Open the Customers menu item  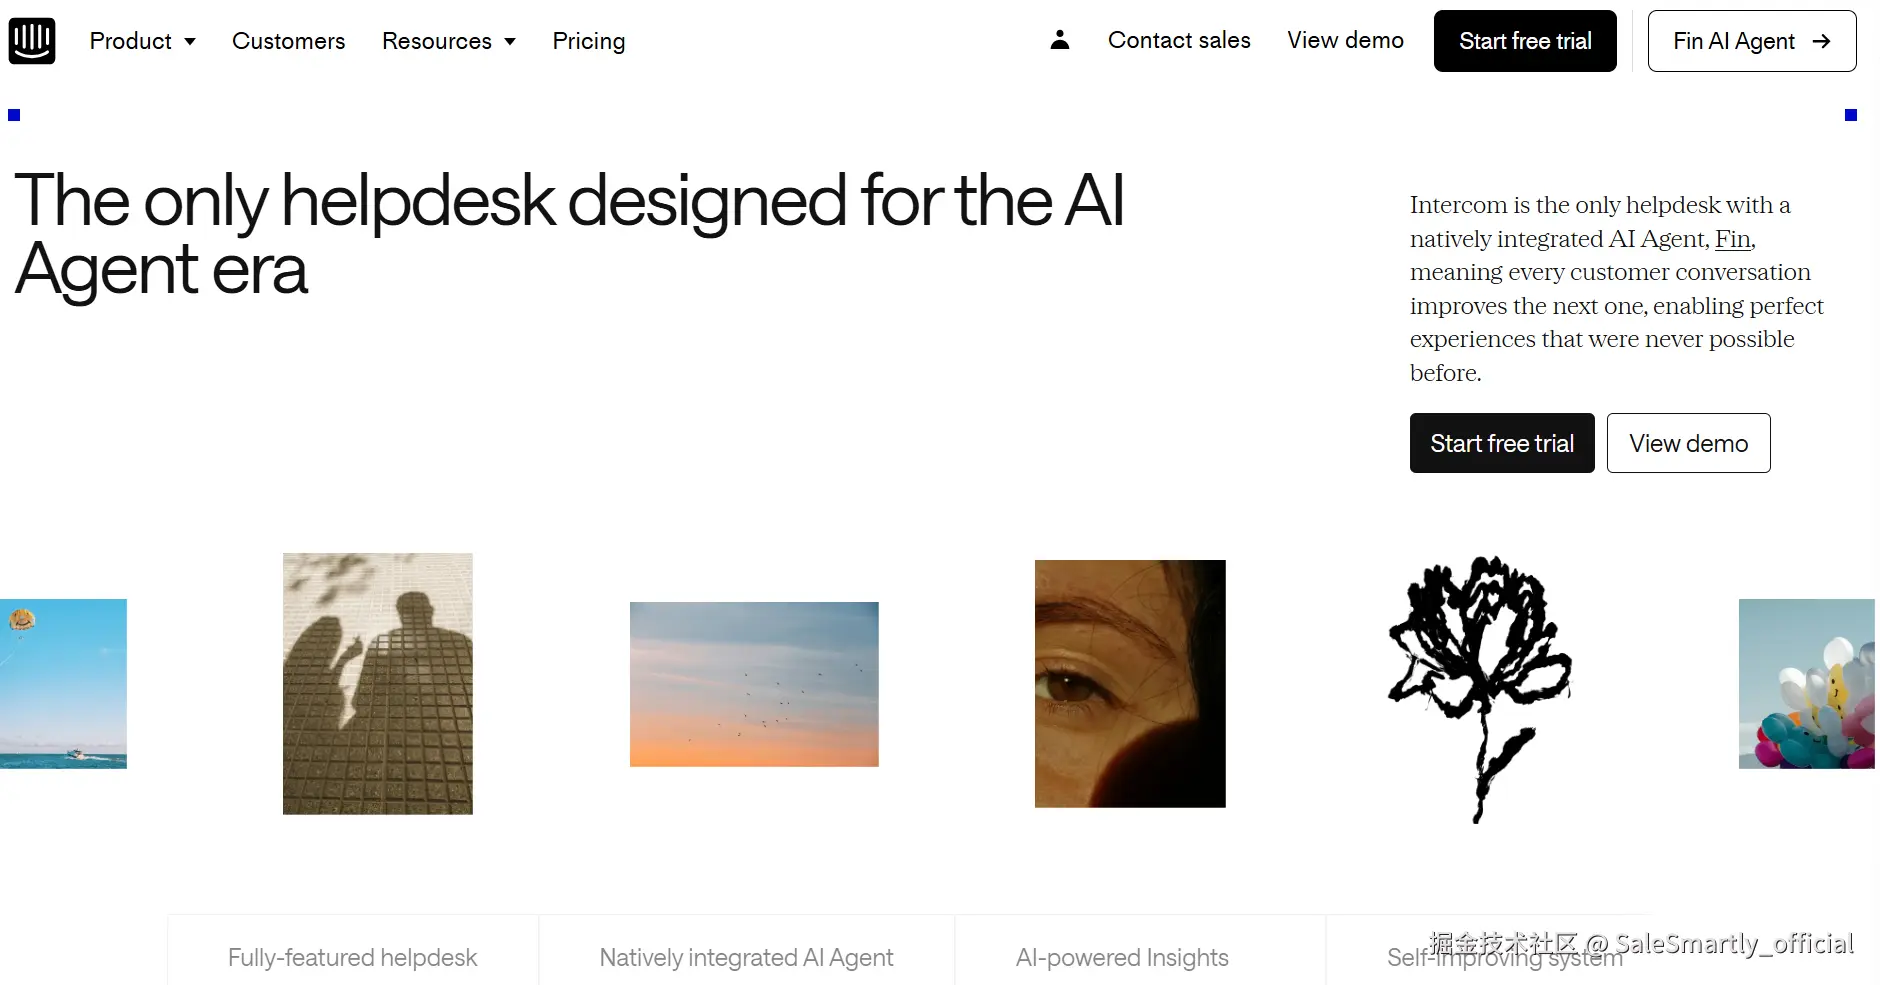coord(288,41)
